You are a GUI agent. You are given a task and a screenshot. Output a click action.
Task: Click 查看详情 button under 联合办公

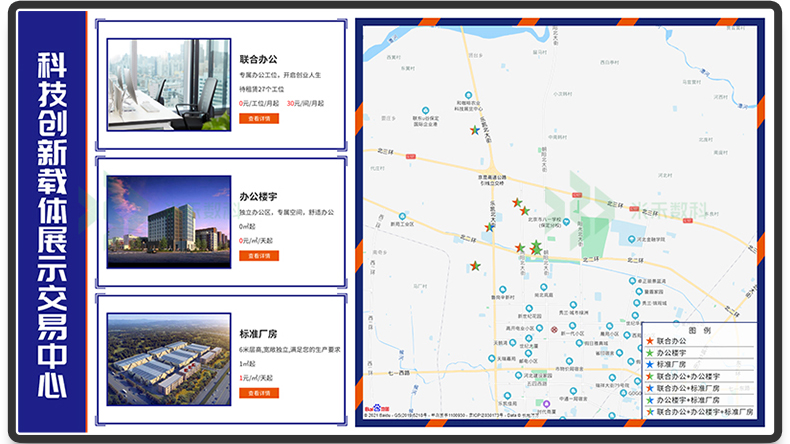[x=258, y=118]
